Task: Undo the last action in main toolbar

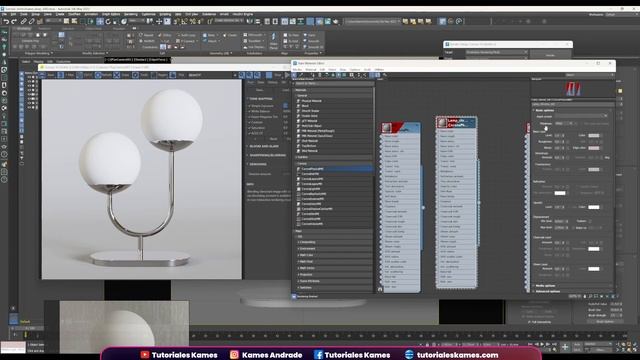Action: (x=6, y=21)
